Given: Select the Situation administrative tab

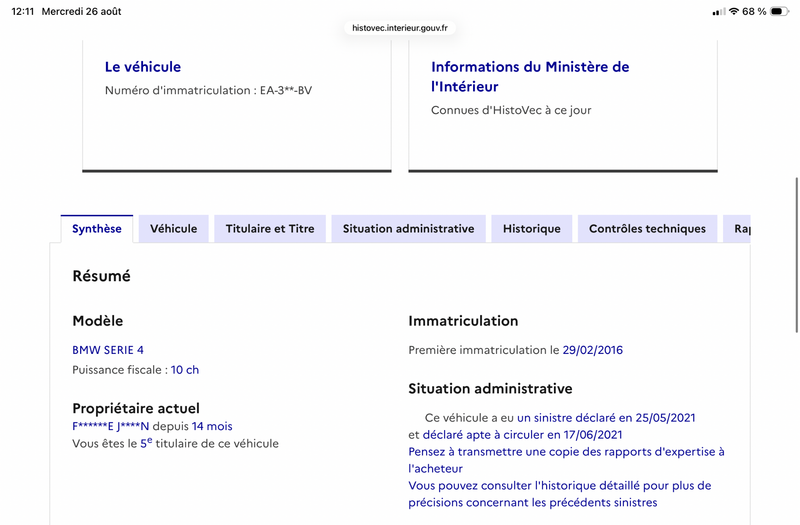Looking at the screenshot, I should coord(409,229).
